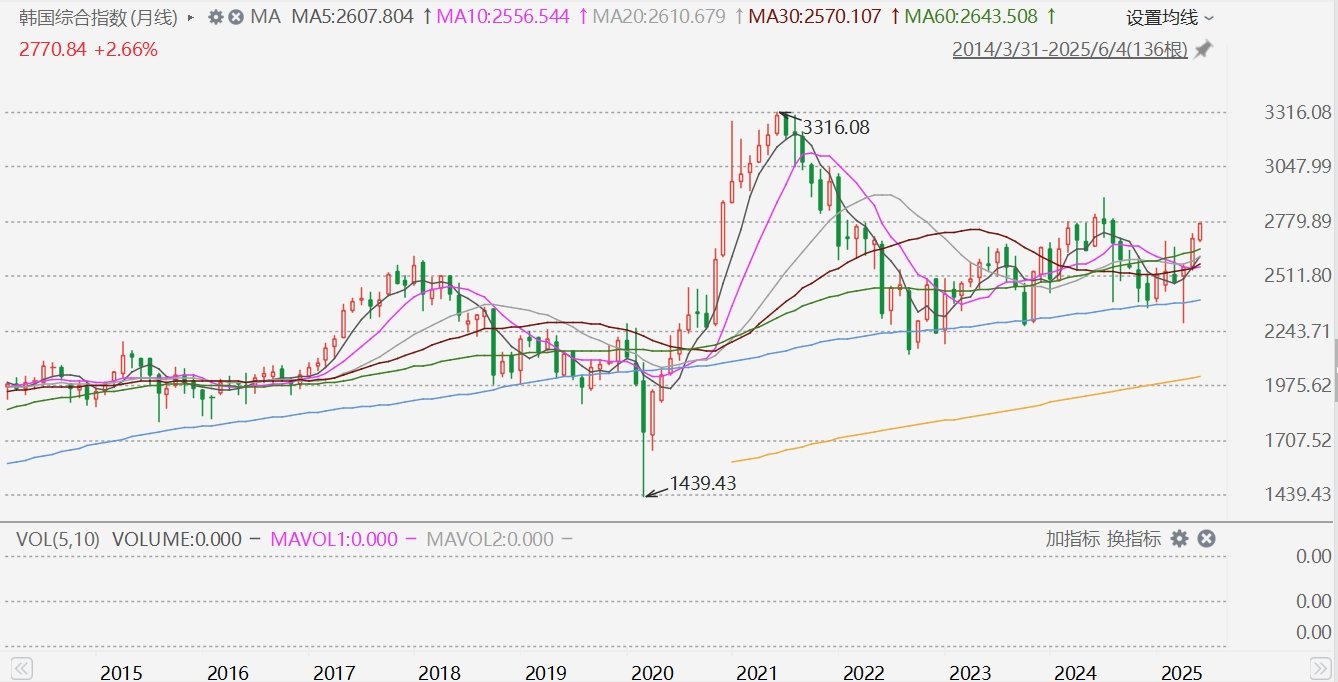This screenshot has height=682, width=1338.
Task: Select the magenta MA10:2556.544 label
Action: [x=506, y=17]
